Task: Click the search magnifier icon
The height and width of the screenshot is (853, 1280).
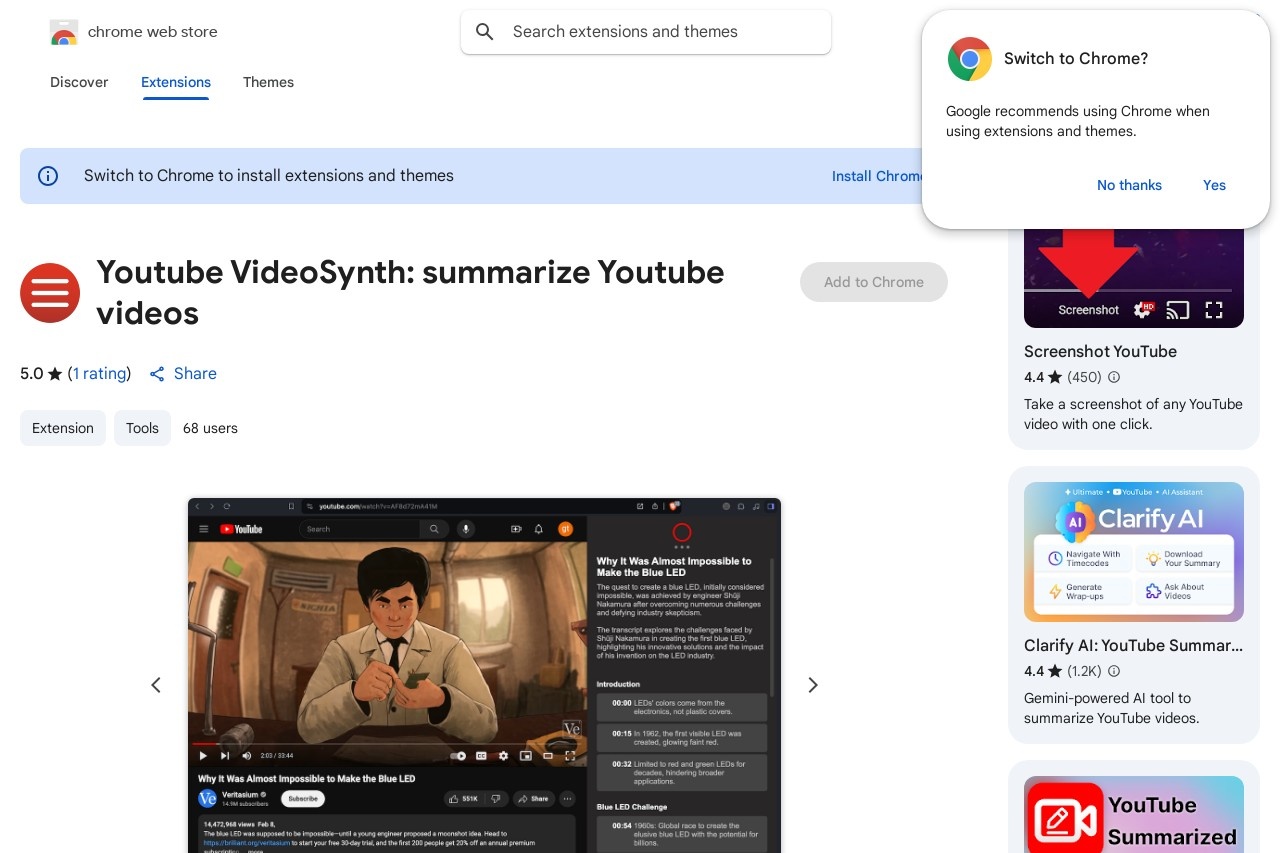Action: pos(485,32)
